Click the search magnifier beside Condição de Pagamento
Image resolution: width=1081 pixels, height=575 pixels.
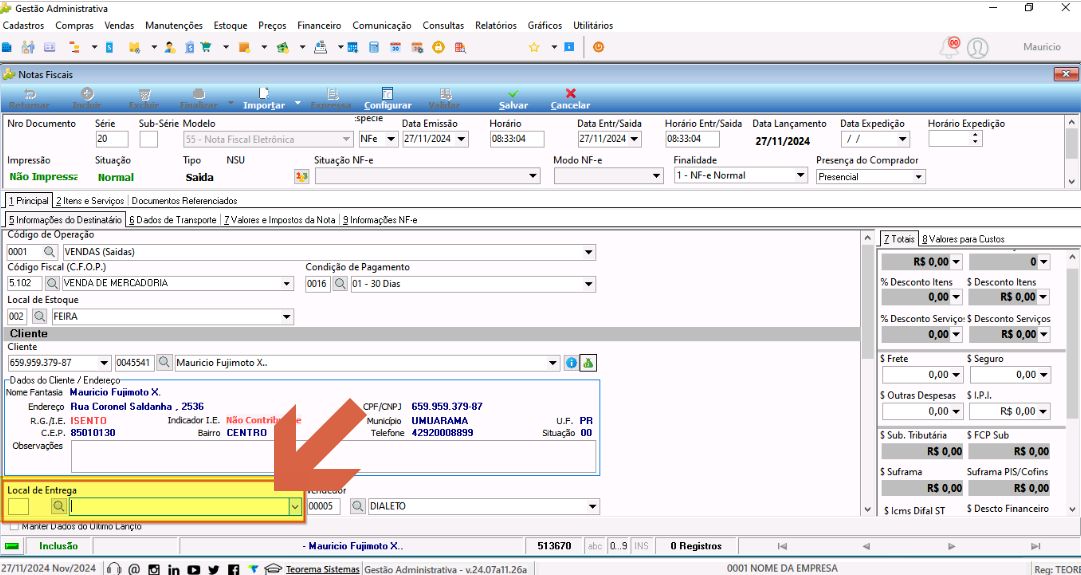pos(341,283)
